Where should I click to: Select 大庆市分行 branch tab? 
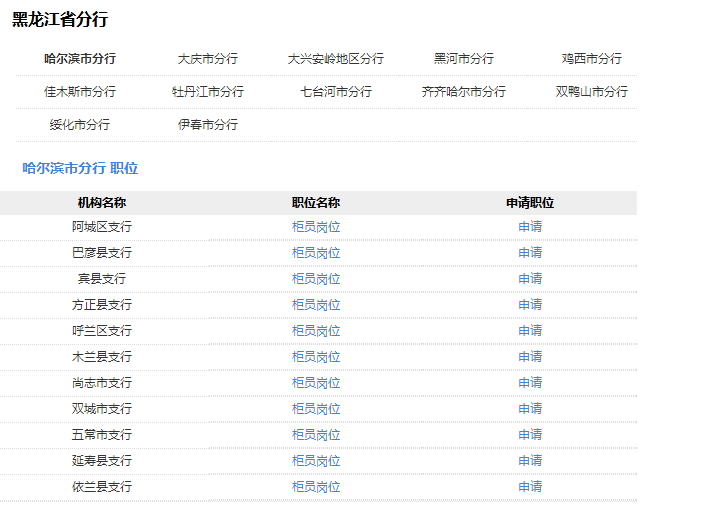coord(207,59)
